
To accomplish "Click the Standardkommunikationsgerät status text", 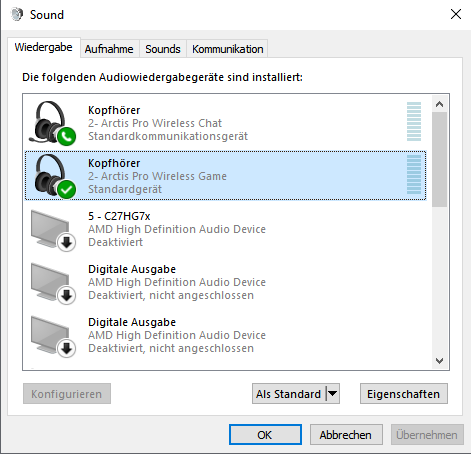I will tap(168, 136).
